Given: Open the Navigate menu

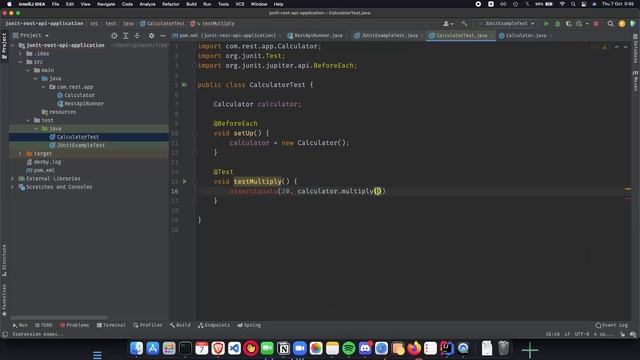Looking at the screenshot, I should tap(106, 4).
